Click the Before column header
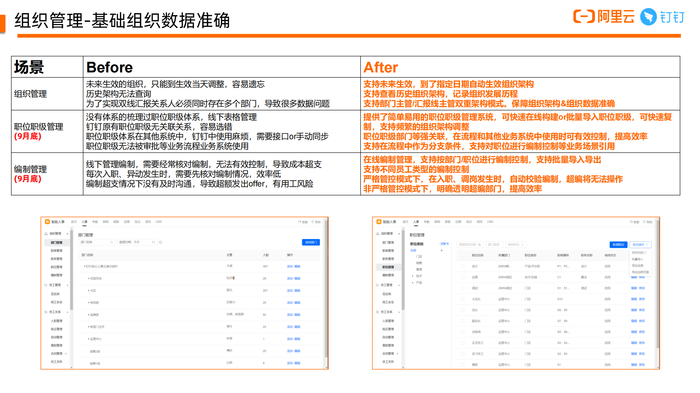The image size is (700, 393). [221, 67]
